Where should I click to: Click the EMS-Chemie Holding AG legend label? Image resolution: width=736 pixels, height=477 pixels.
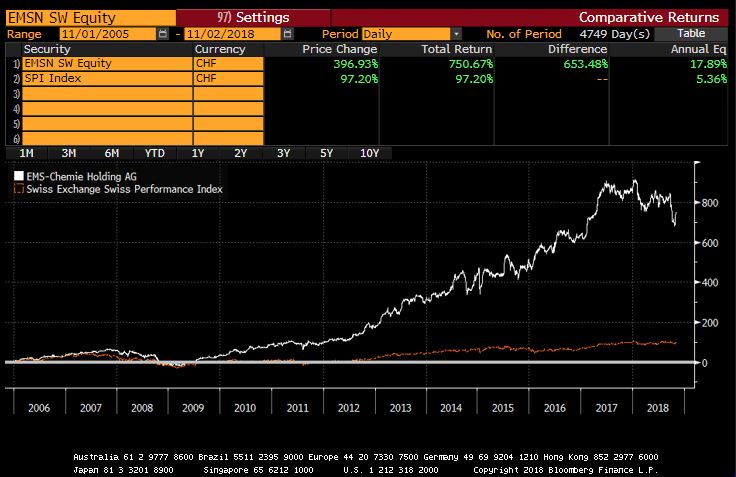[x=81, y=177]
